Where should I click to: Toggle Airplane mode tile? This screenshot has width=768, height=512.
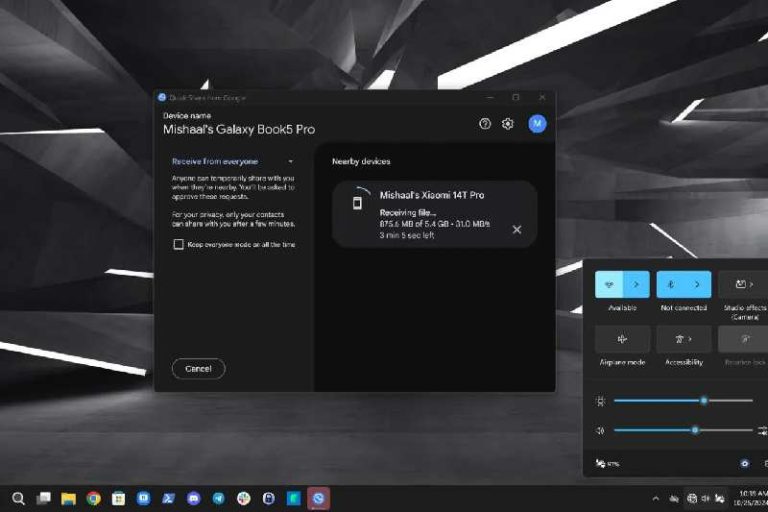pyautogui.click(x=622, y=339)
